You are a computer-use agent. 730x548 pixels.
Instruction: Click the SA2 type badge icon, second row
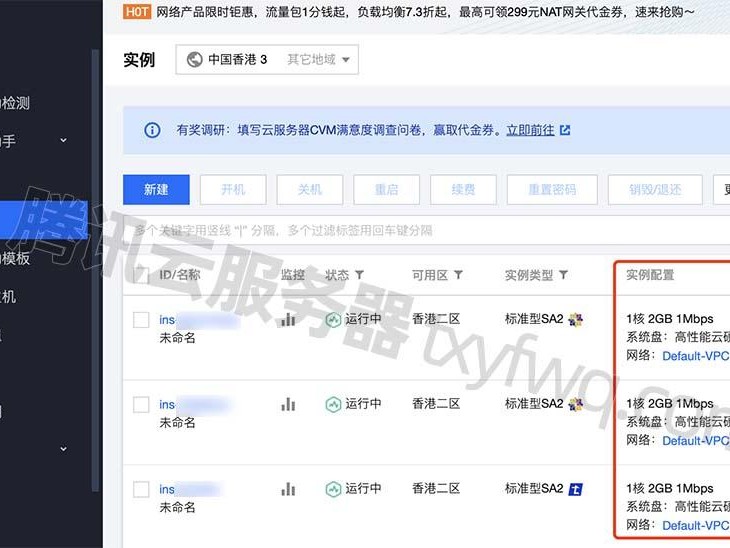[x=575, y=405]
